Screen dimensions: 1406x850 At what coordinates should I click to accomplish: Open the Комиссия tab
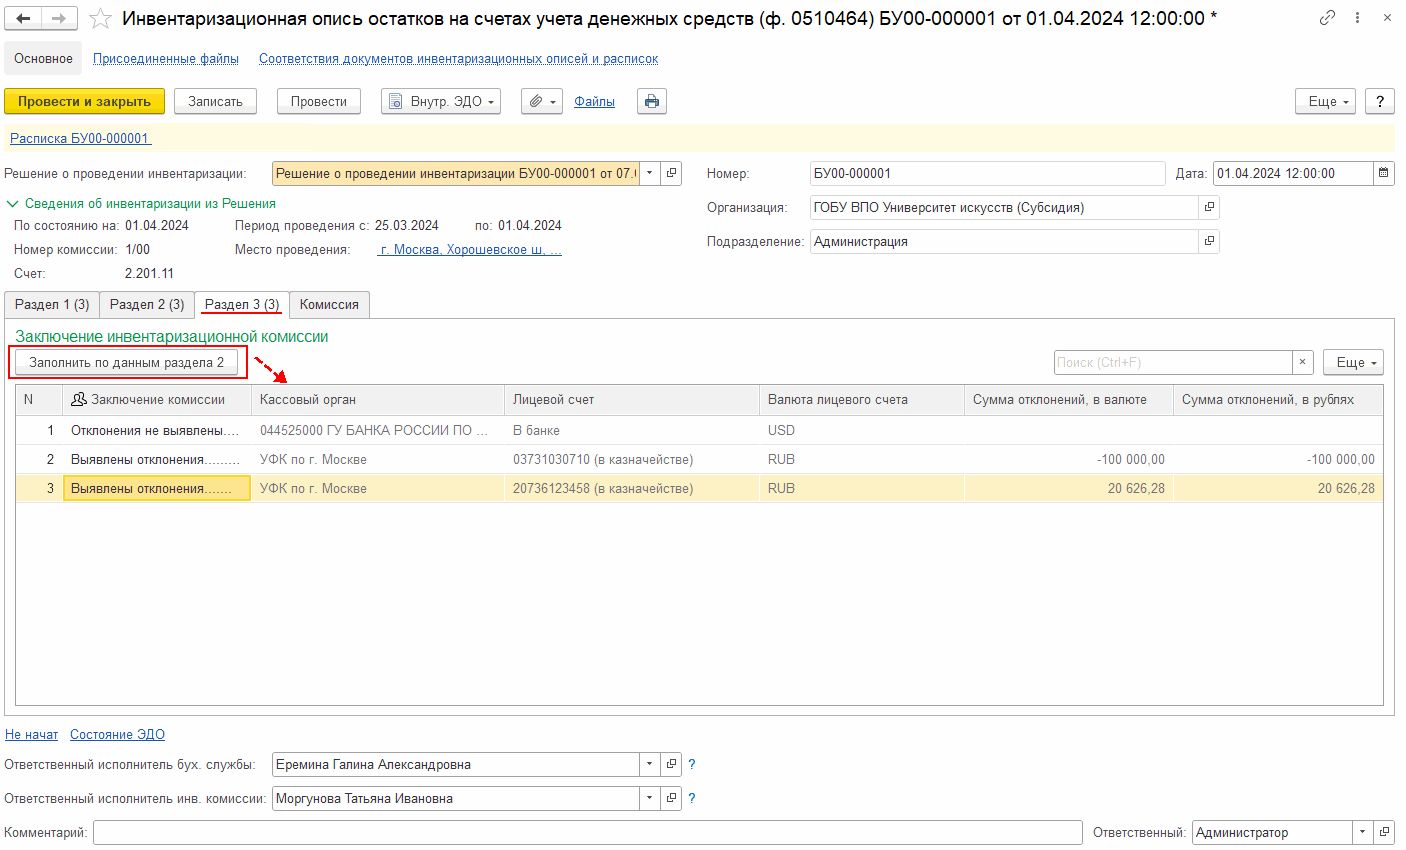click(329, 304)
